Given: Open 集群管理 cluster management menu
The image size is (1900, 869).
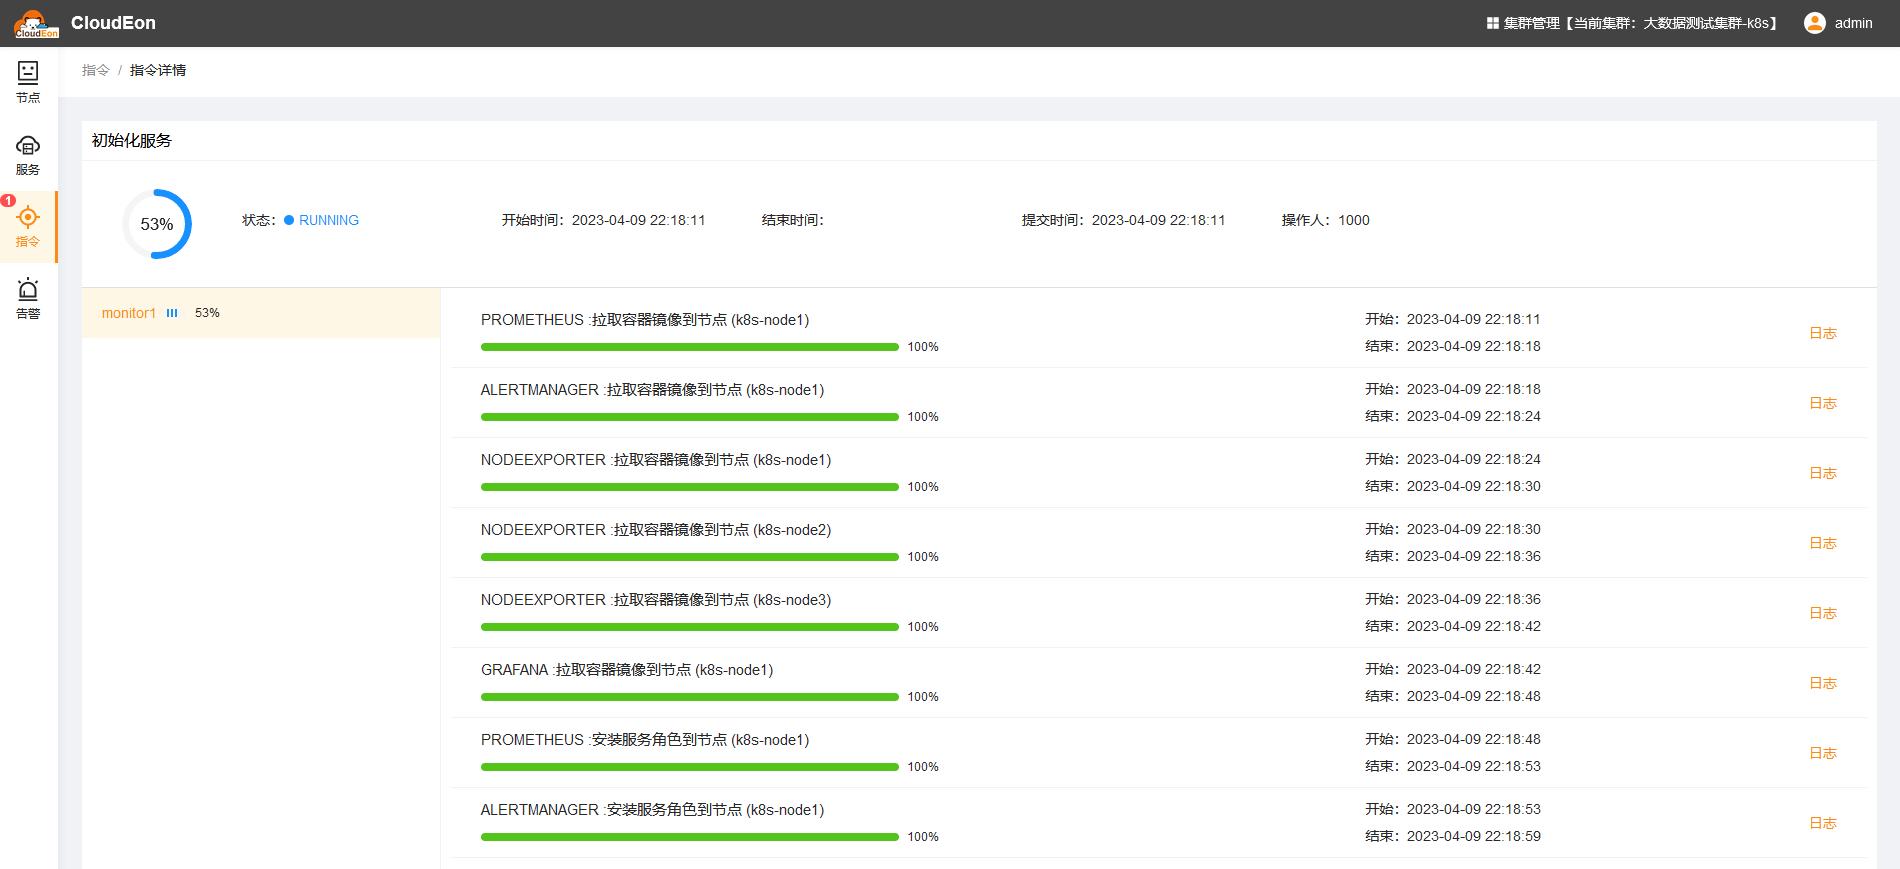Looking at the screenshot, I should (x=1633, y=23).
